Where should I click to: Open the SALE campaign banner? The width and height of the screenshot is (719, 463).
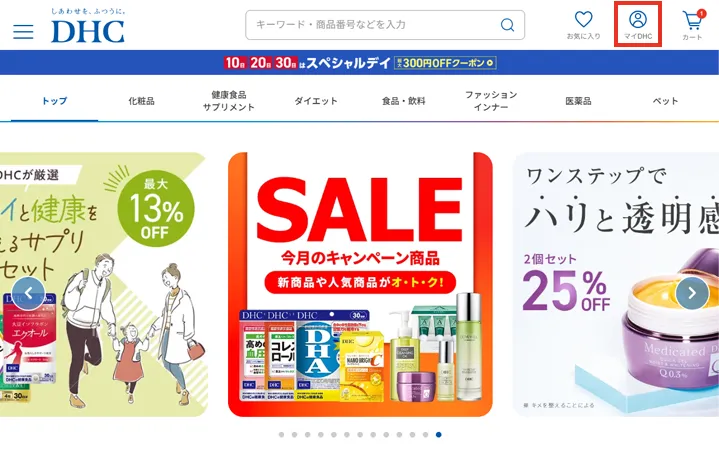click(x=360, y=284)
